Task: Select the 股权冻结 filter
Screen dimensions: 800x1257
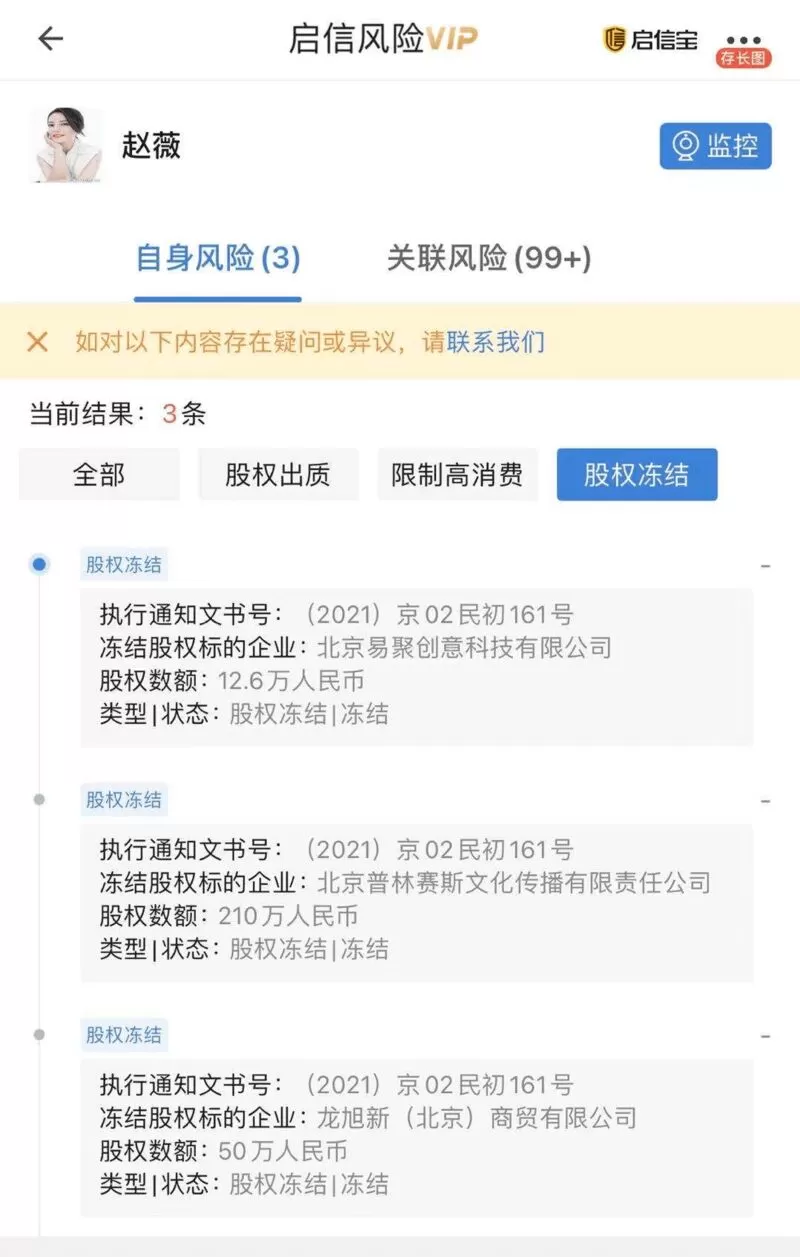Action: [637, 474]
